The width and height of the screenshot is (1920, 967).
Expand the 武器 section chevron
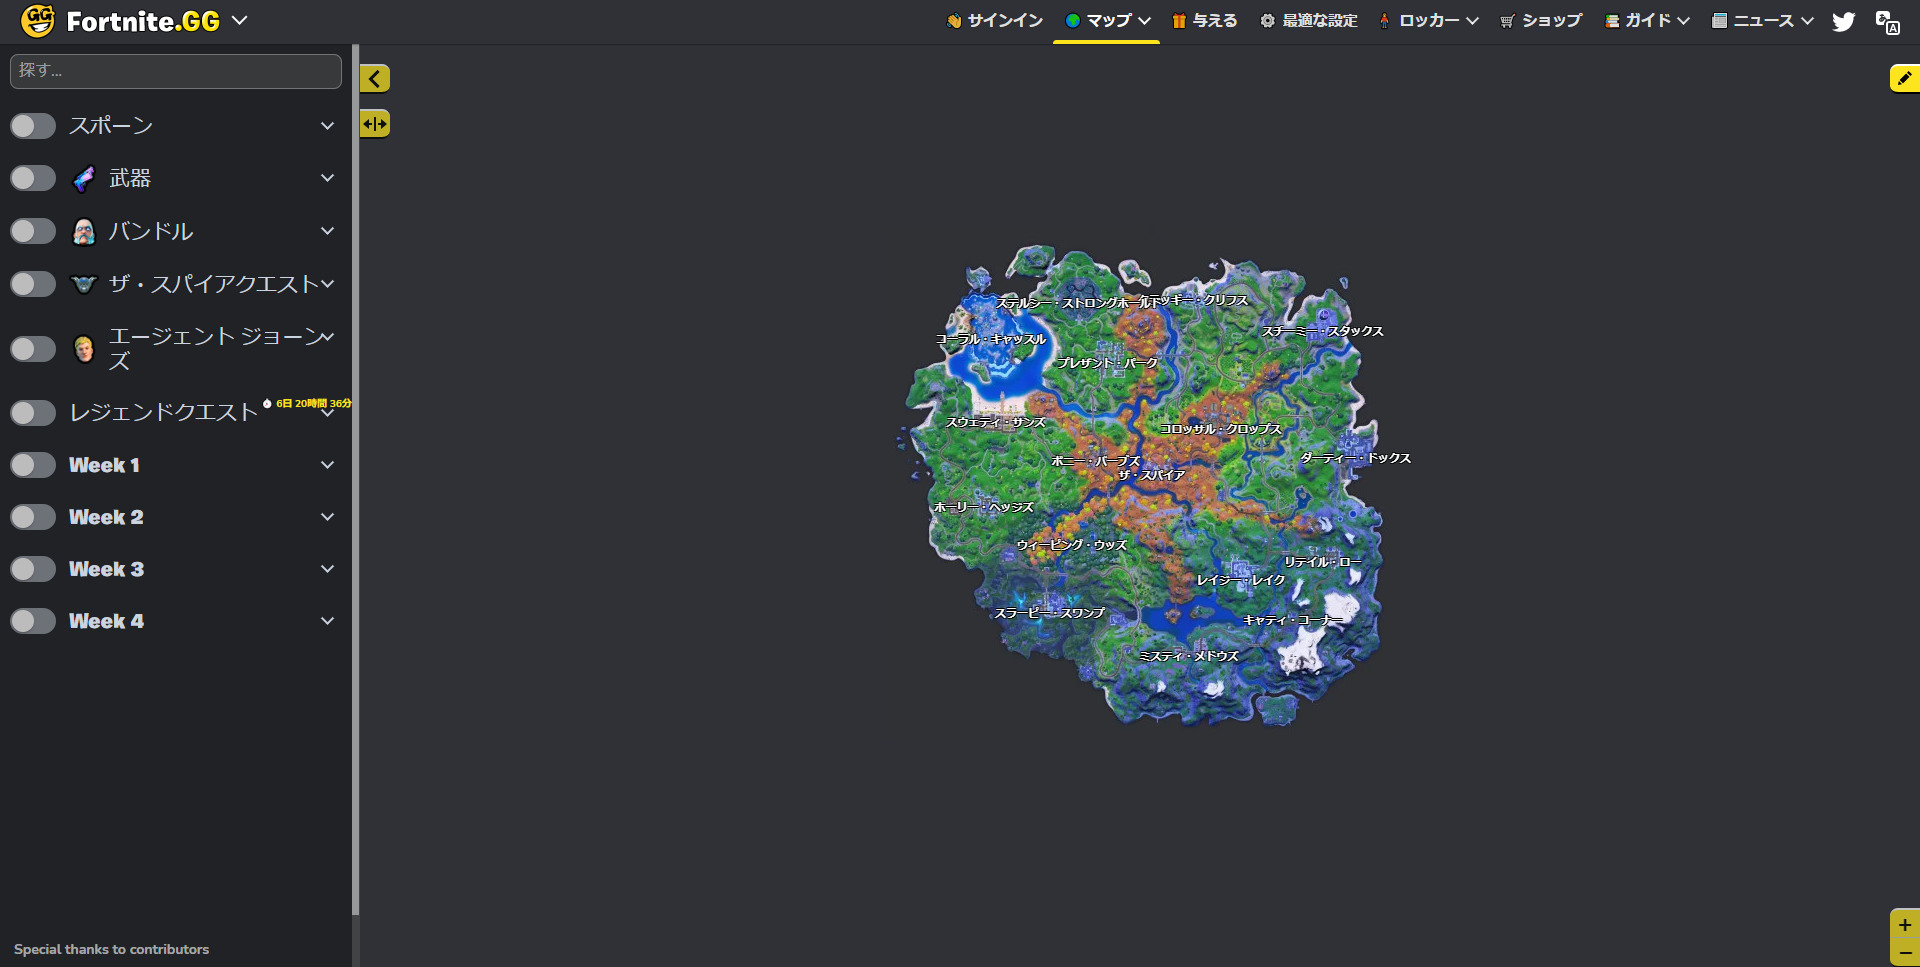[327, 178]
